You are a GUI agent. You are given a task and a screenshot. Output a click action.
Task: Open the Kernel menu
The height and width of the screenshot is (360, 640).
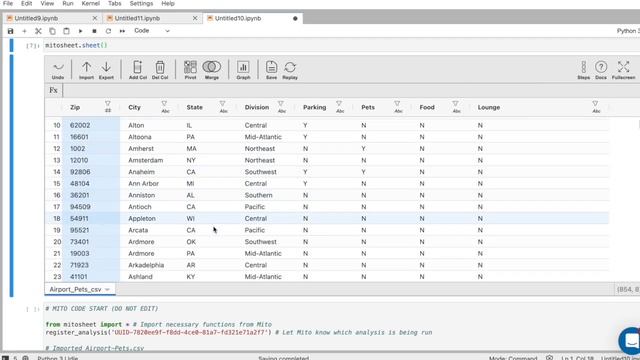tap(91, 4)
